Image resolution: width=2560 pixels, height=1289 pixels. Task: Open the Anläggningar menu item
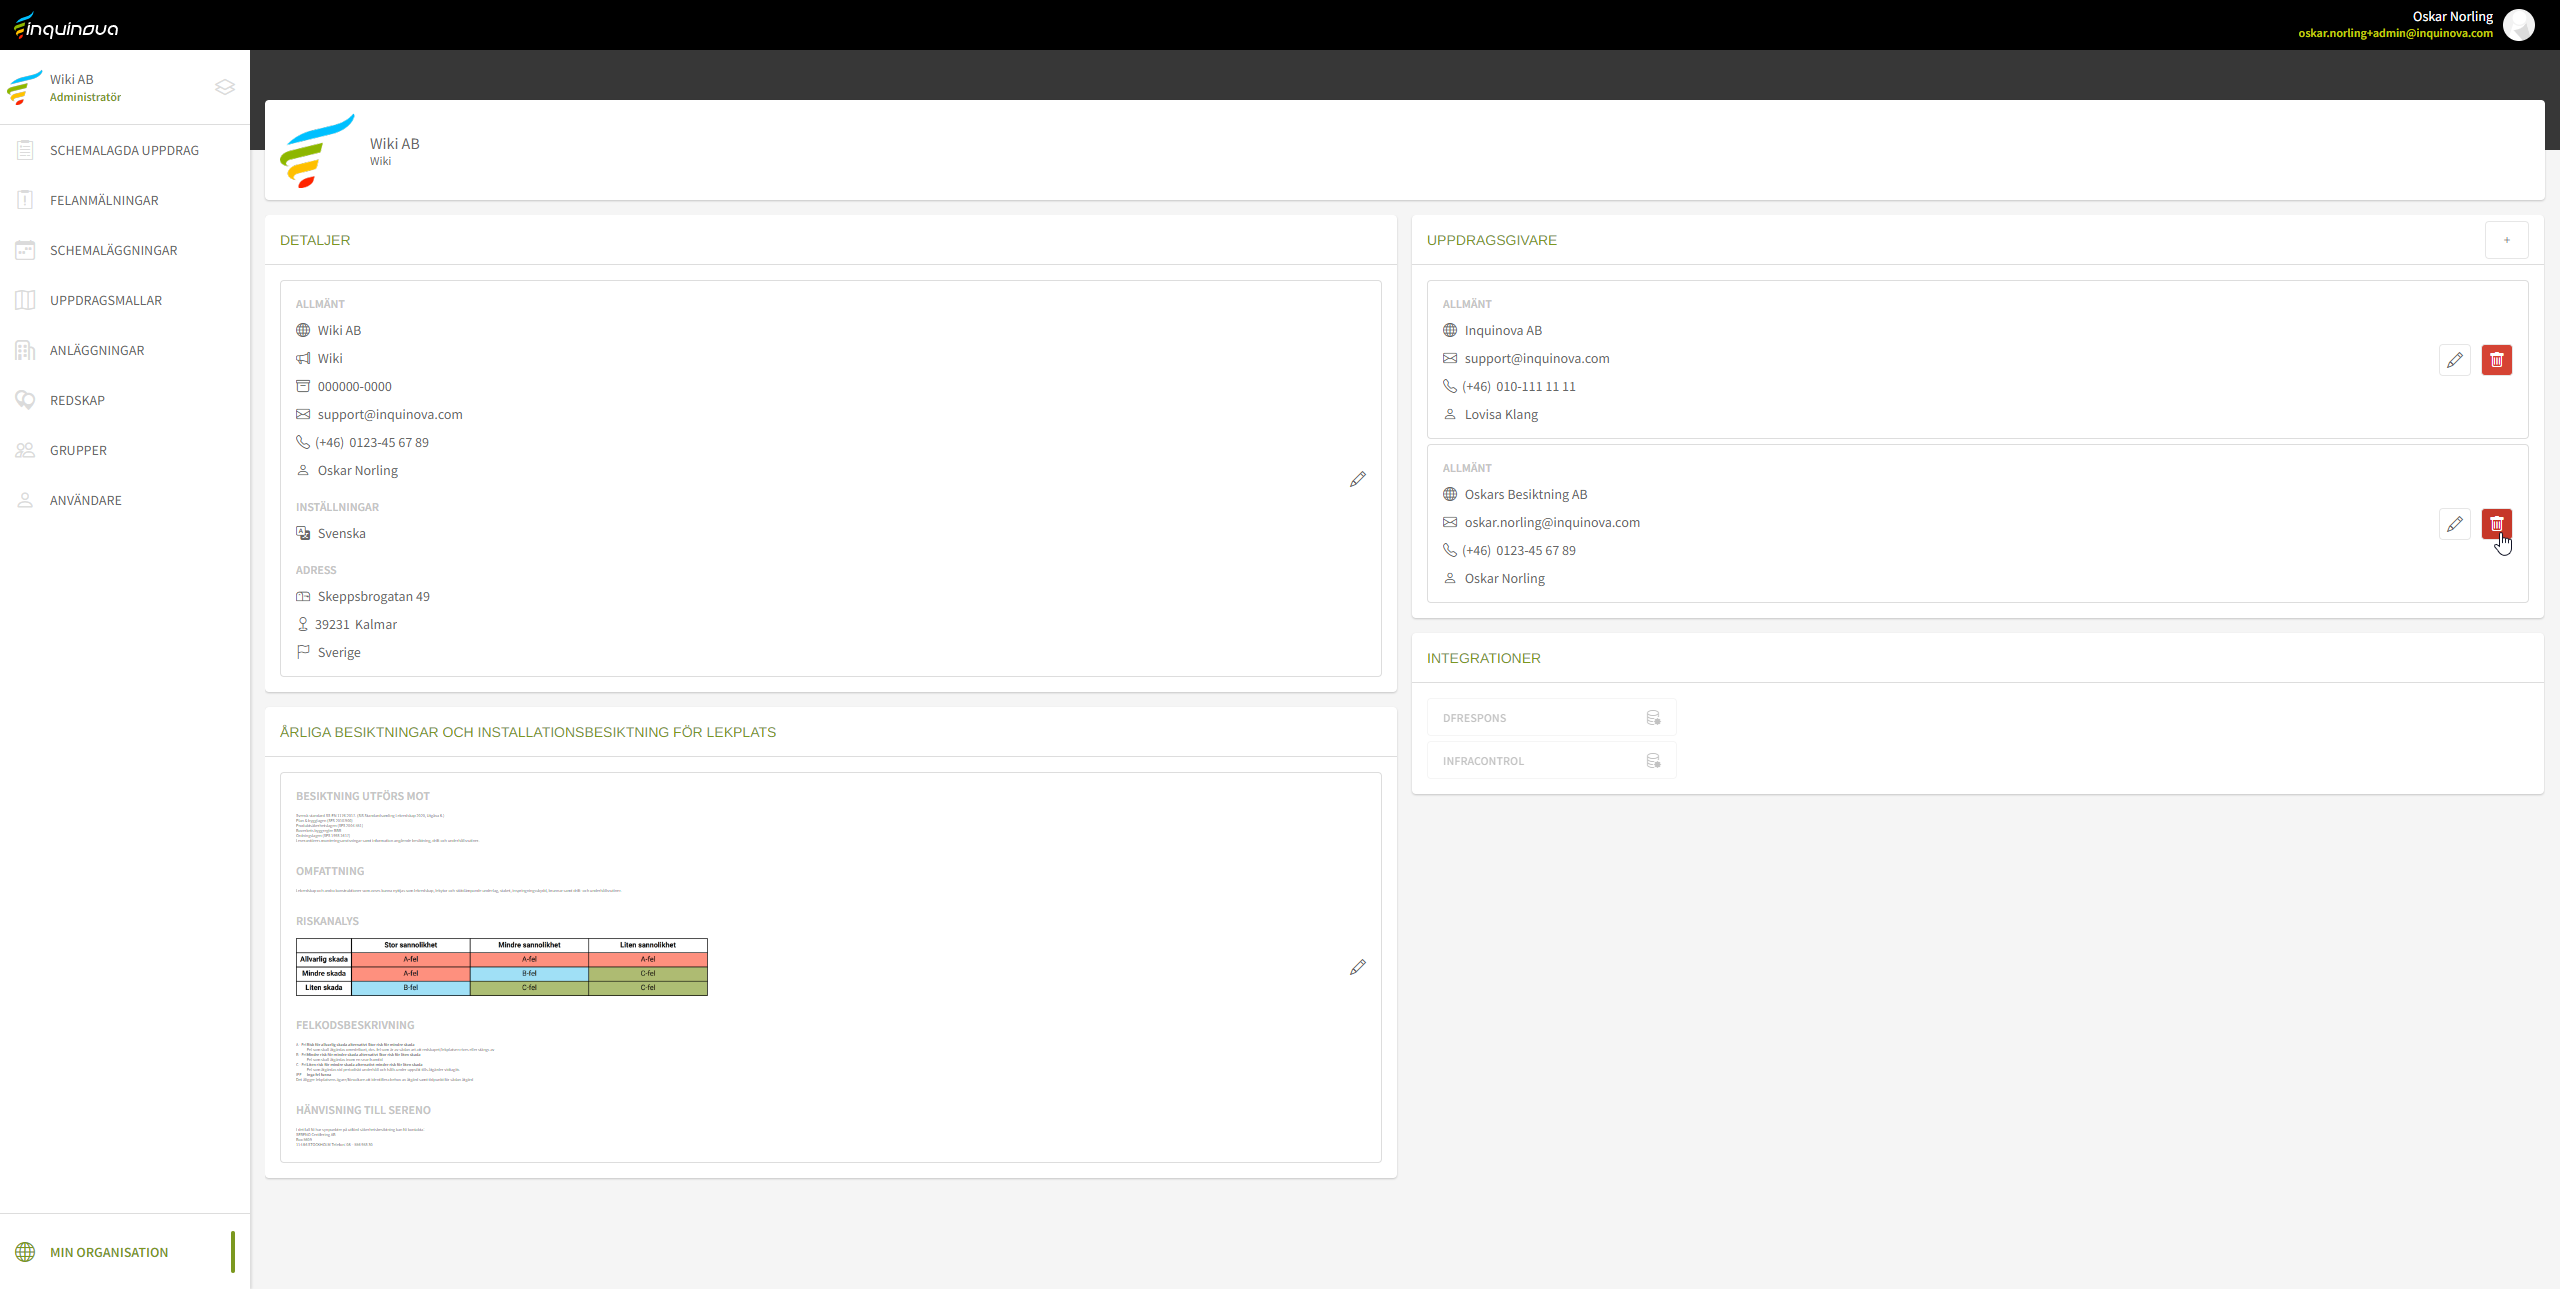click(x=97, y=350)
